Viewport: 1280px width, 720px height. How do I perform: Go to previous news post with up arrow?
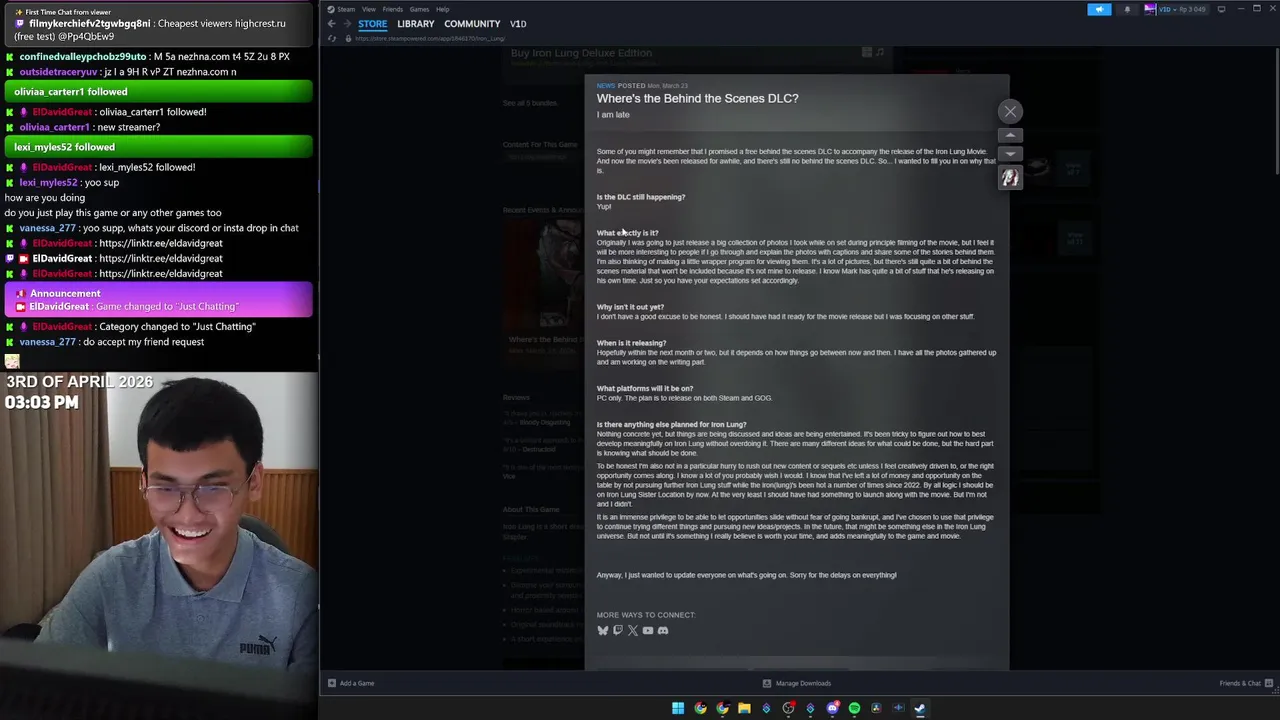[x=1010, y=135]
